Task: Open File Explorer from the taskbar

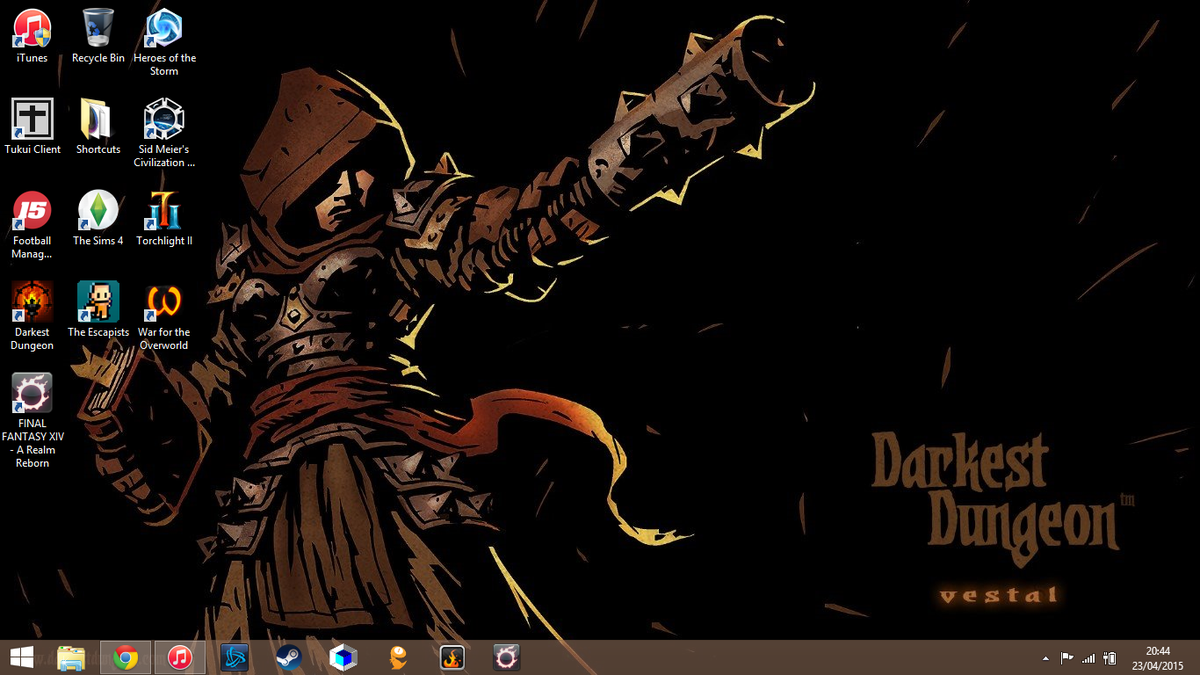Action: point(71,657)
